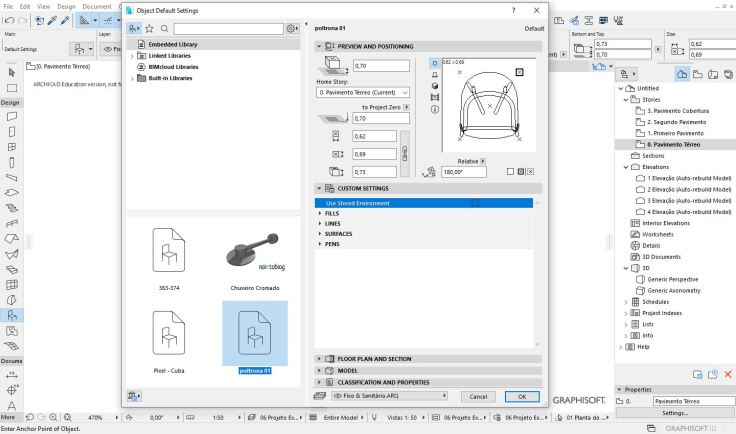Select the 365-374 object thumbnail
This screenshot has height=434, width=736.
pyautogui.click(x=169, y=259)
